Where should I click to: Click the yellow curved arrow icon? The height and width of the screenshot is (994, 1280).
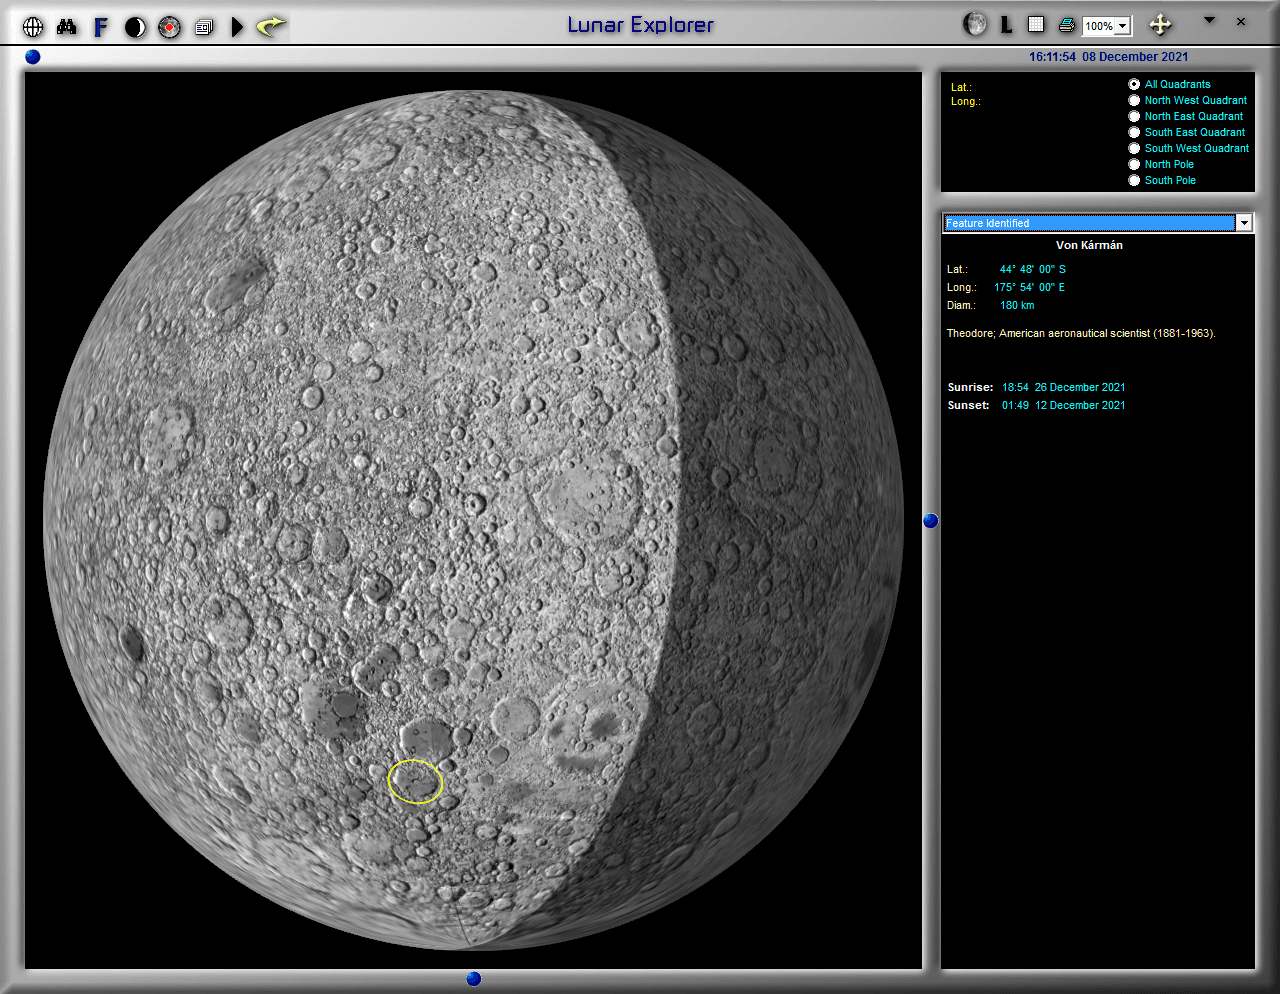pos(270,27)
